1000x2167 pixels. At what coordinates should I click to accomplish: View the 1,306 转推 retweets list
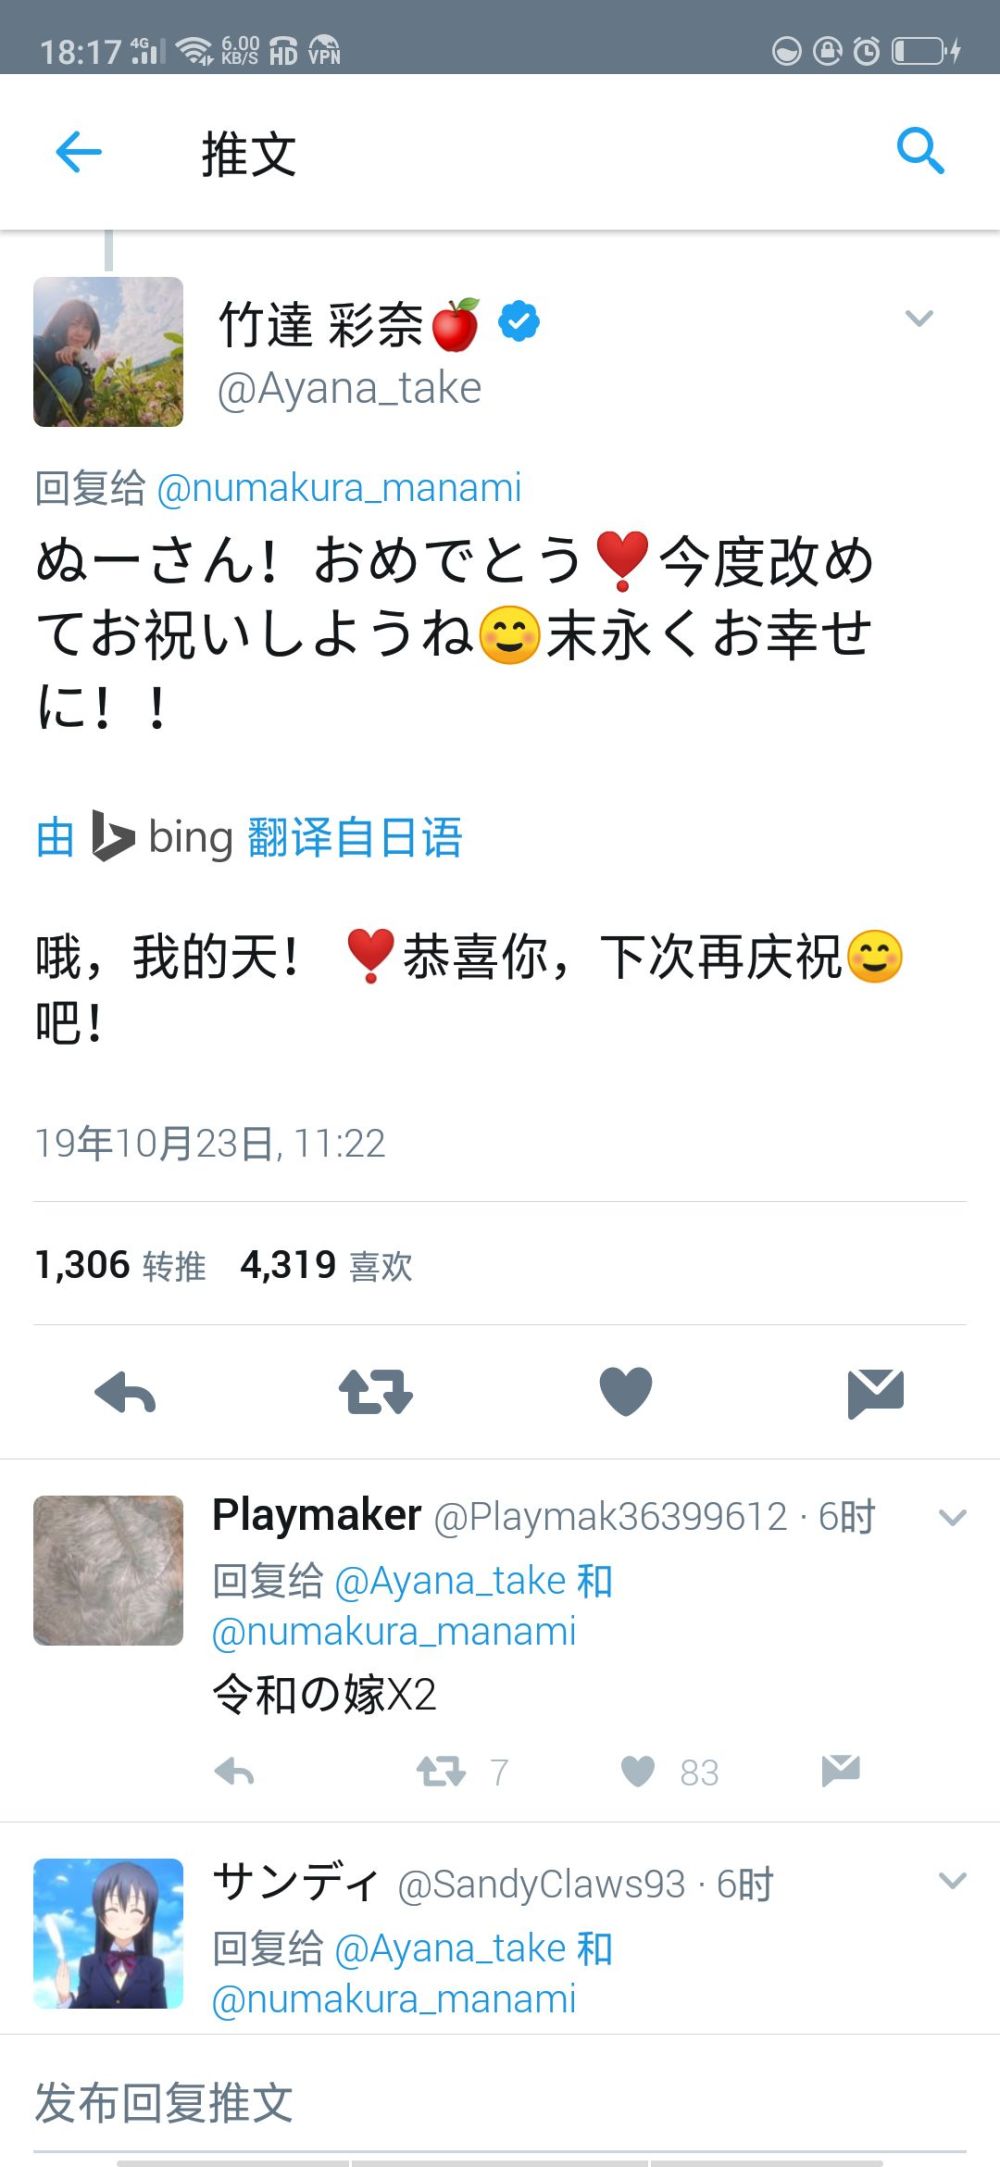click(120, 1265)
